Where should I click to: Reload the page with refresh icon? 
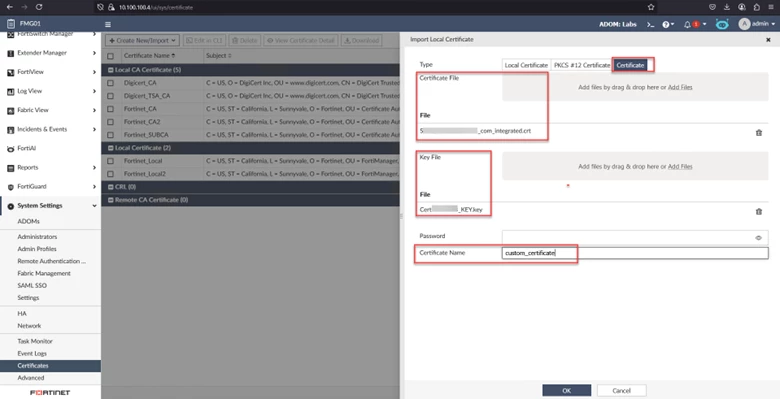[39, 7]
